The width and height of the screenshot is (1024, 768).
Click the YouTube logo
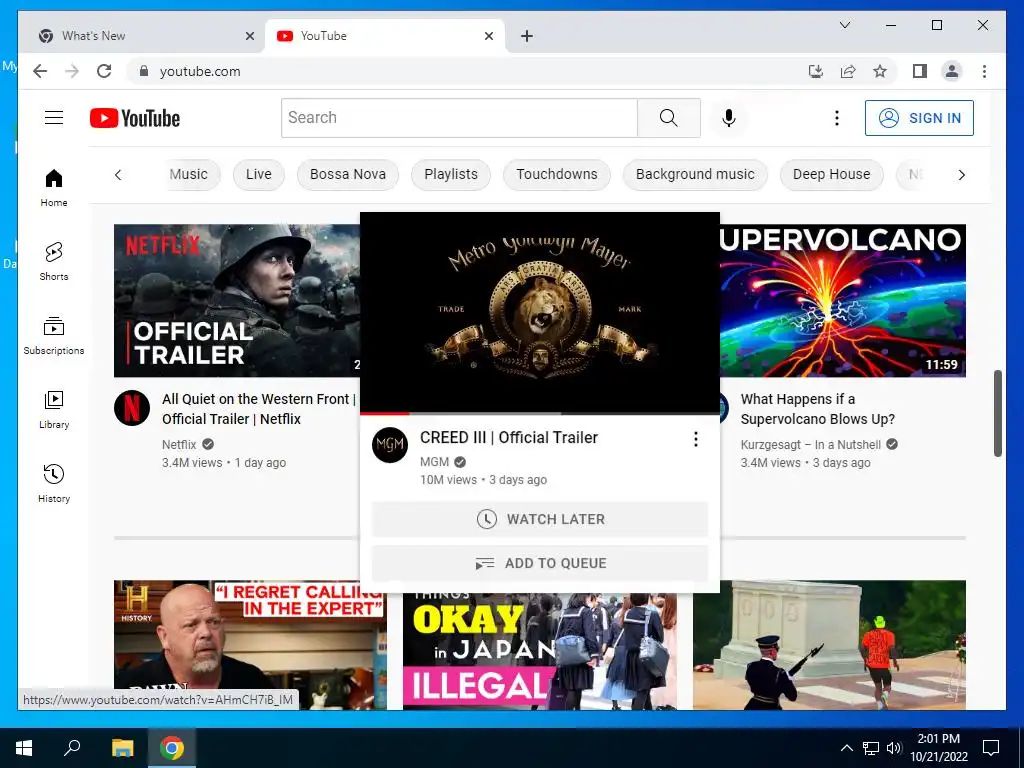click(x=135, y=118)
